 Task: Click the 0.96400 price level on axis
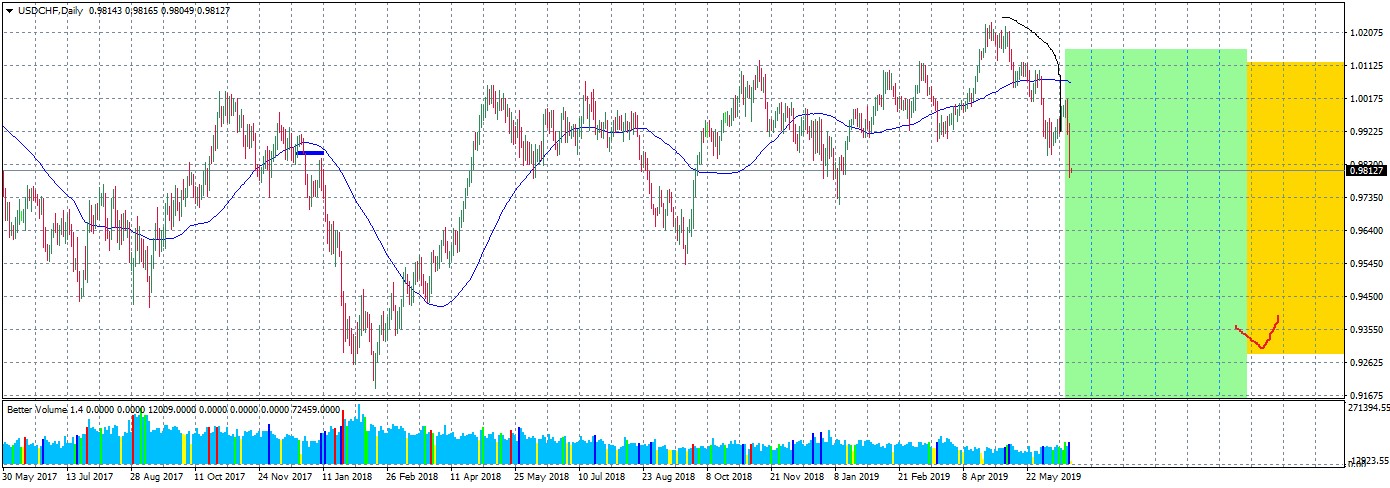tap(1365, 231)
